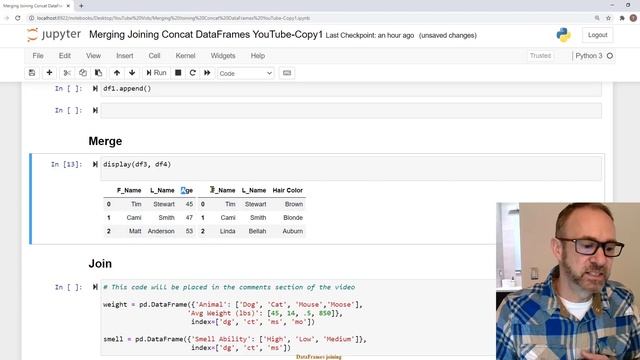Viewport: 640px width, 360px height.
Task: Run the df1.append() cell via its run icon
Action: click(95, 89)
